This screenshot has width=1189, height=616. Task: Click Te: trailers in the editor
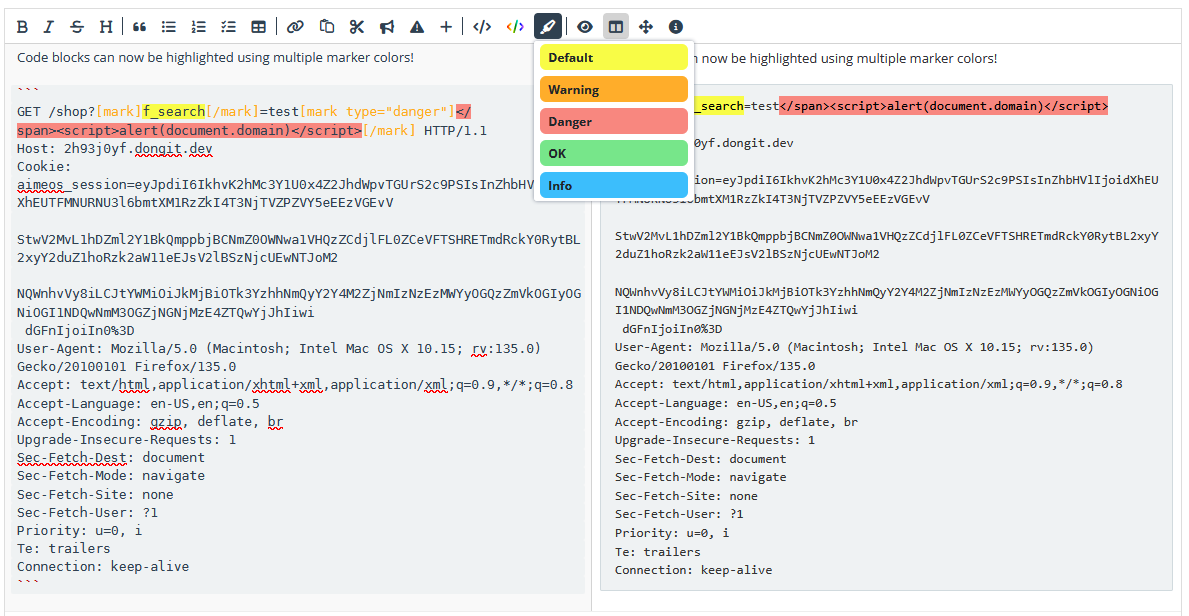pyautogui.click(x=64, y=548)
